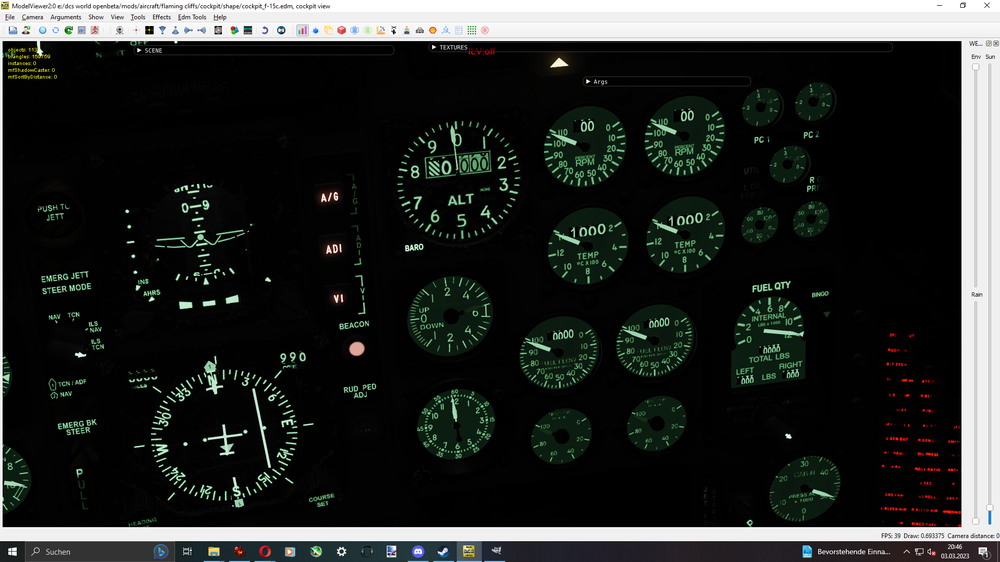Click the green grid toolbar icon

(472, 30)
